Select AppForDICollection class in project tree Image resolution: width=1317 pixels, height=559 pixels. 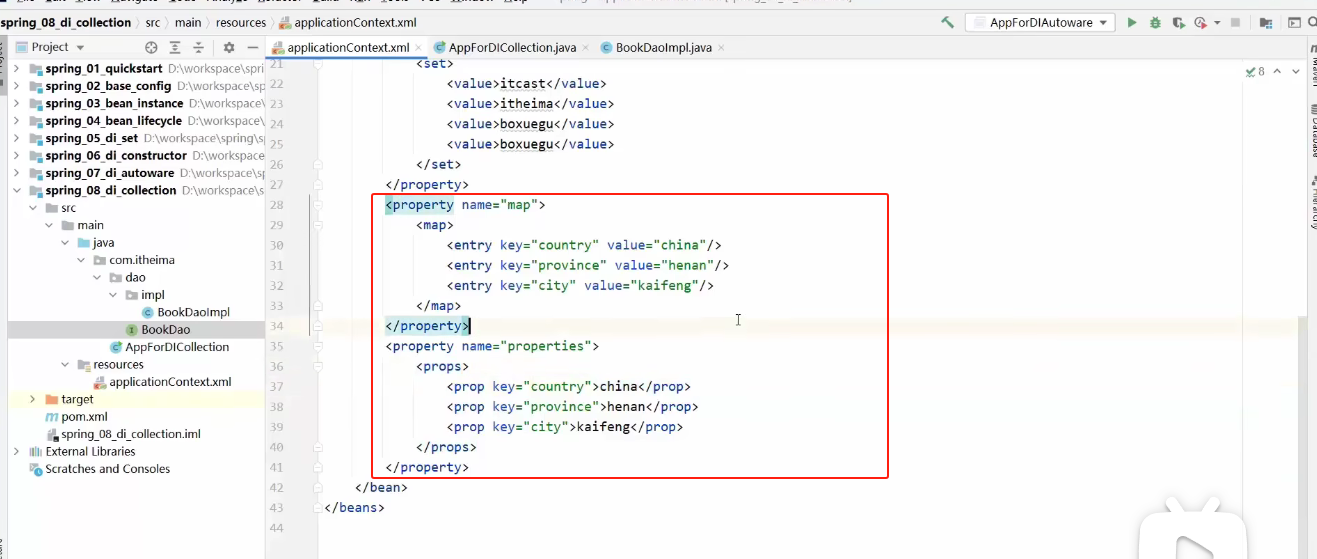tap(177, 347)
